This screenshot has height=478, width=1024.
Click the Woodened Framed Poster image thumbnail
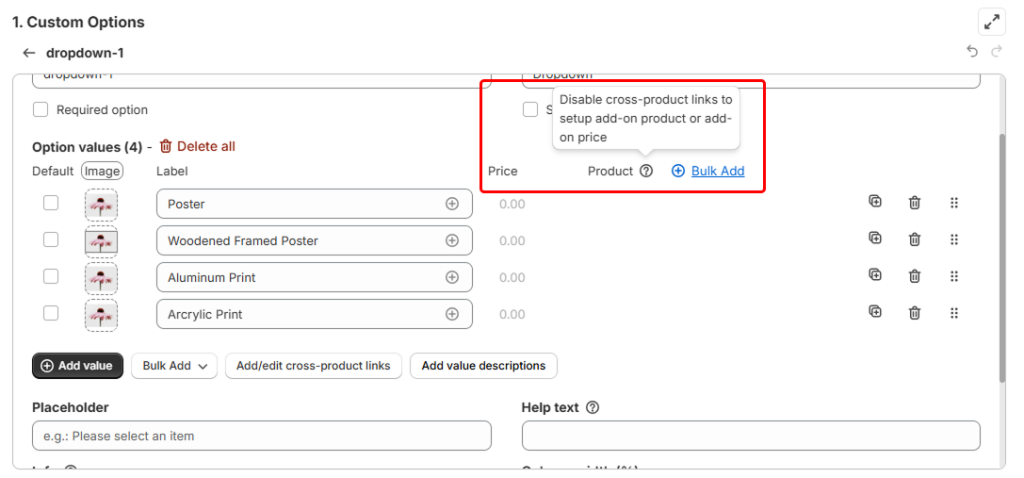[x=101, y=241]
